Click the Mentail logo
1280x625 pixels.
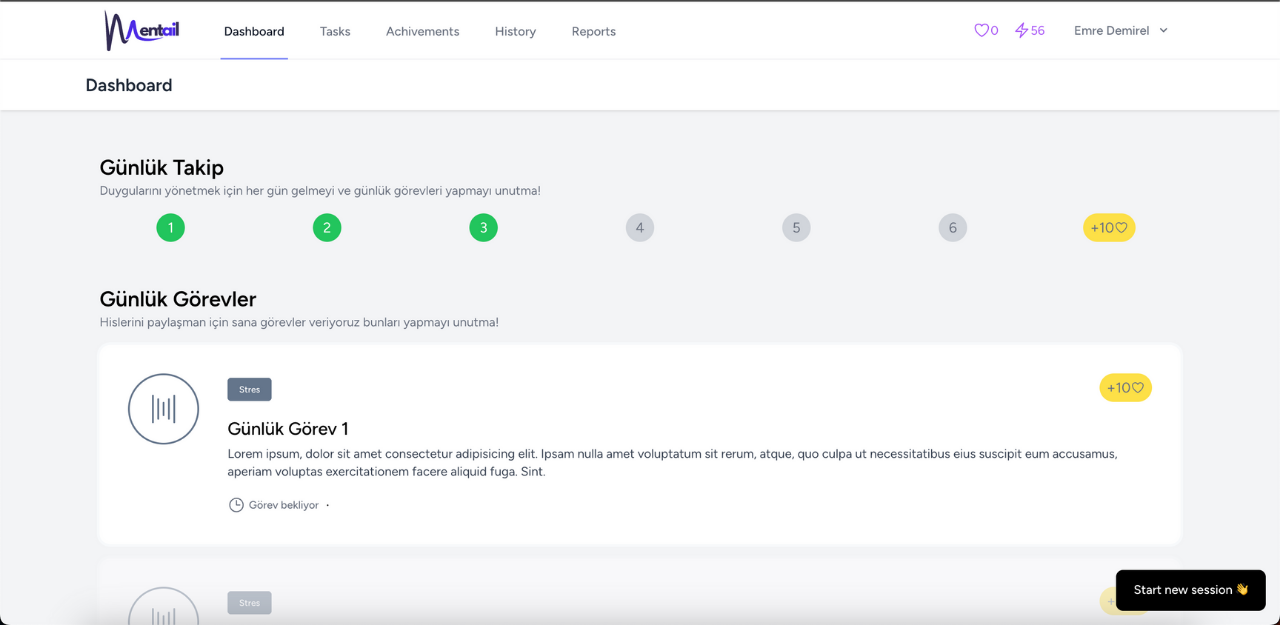[141, 31]
